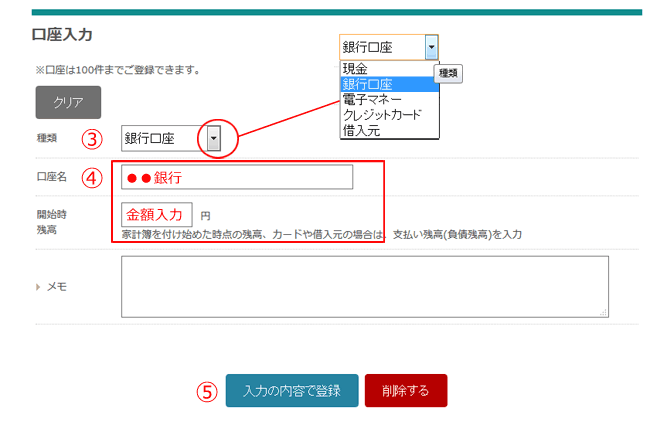Open the 種類 dropdown showing 銀行口座
650x425 pixels.
(x=171, y=138)
